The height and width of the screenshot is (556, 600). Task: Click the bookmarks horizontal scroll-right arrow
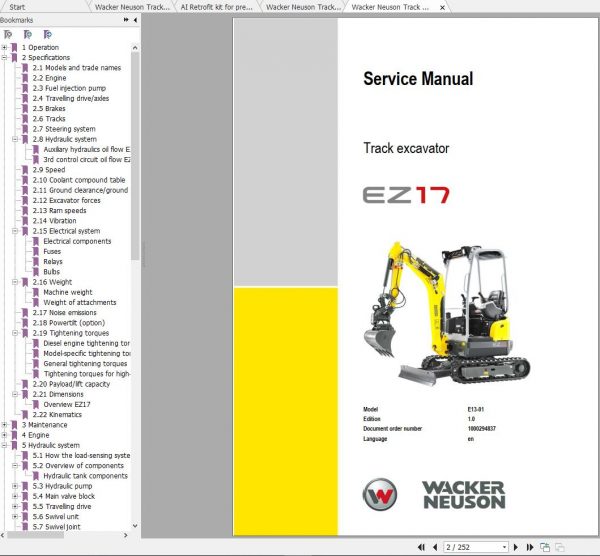pyautogui.click(x=126, y=535)
